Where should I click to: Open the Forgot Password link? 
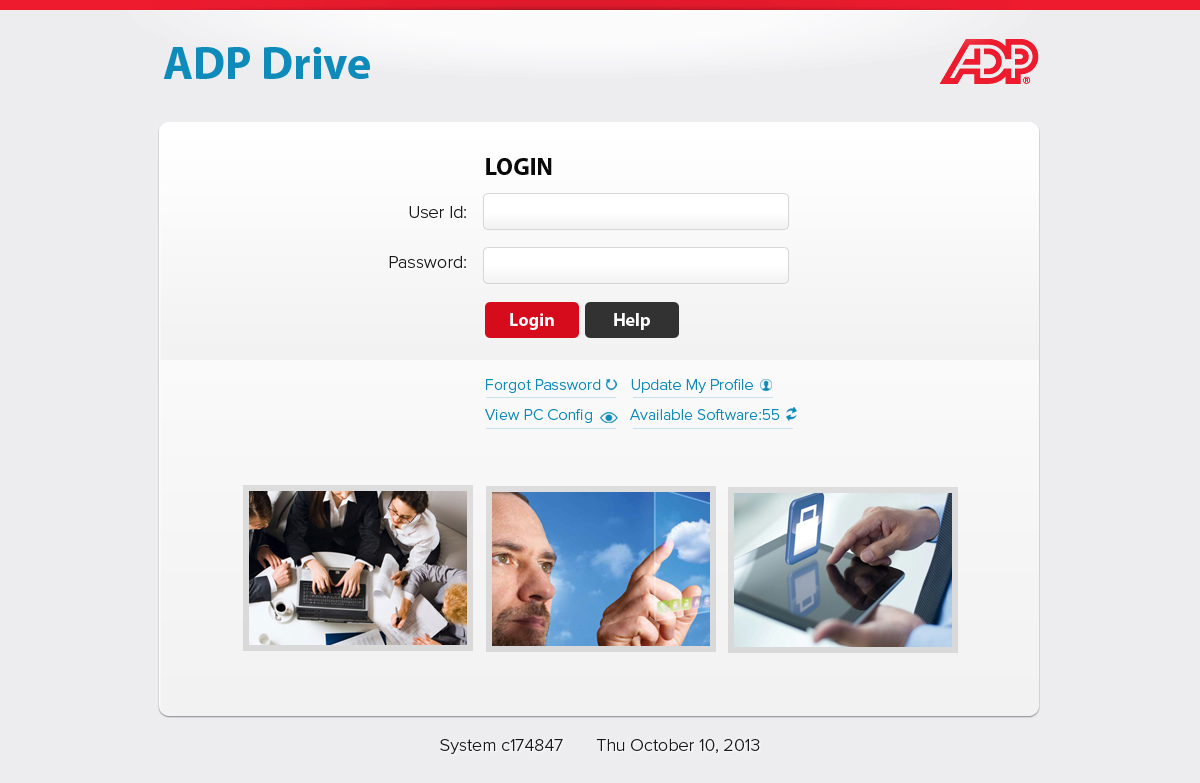[543, 385]
